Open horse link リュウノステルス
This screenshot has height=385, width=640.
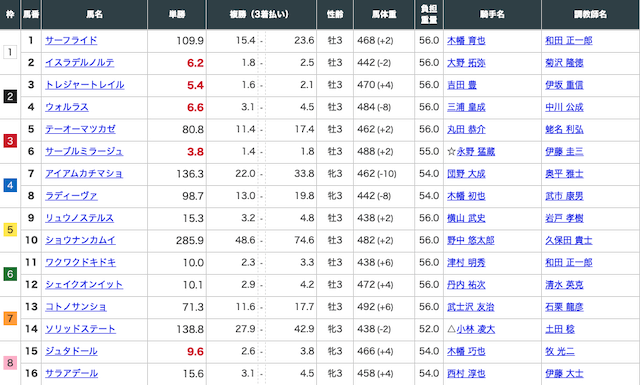click(80, 218)
